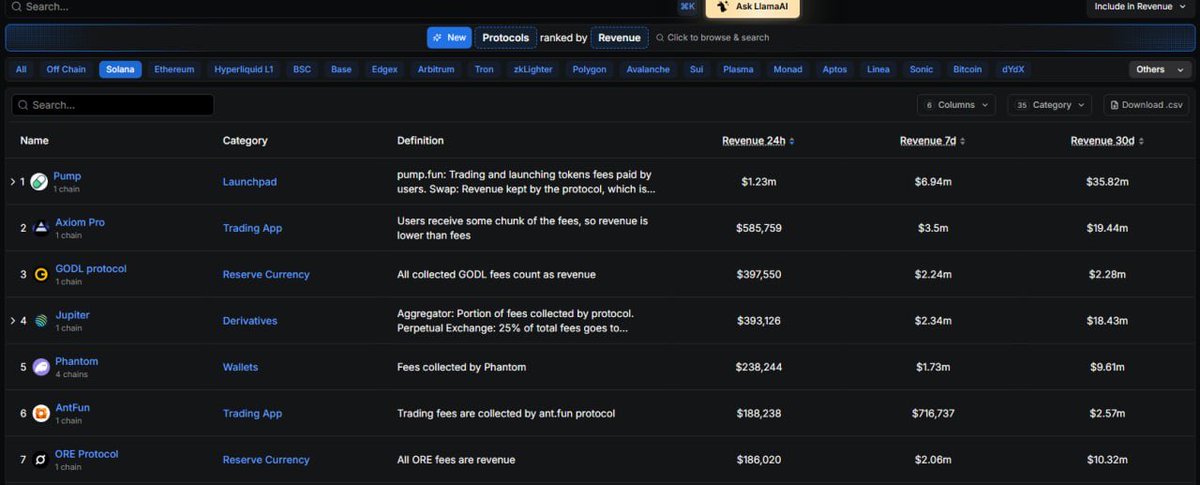Viewport: 1200px width, 485px height.
Task: Open the ORE Protocol link
Action: click(x=86, y=454)
